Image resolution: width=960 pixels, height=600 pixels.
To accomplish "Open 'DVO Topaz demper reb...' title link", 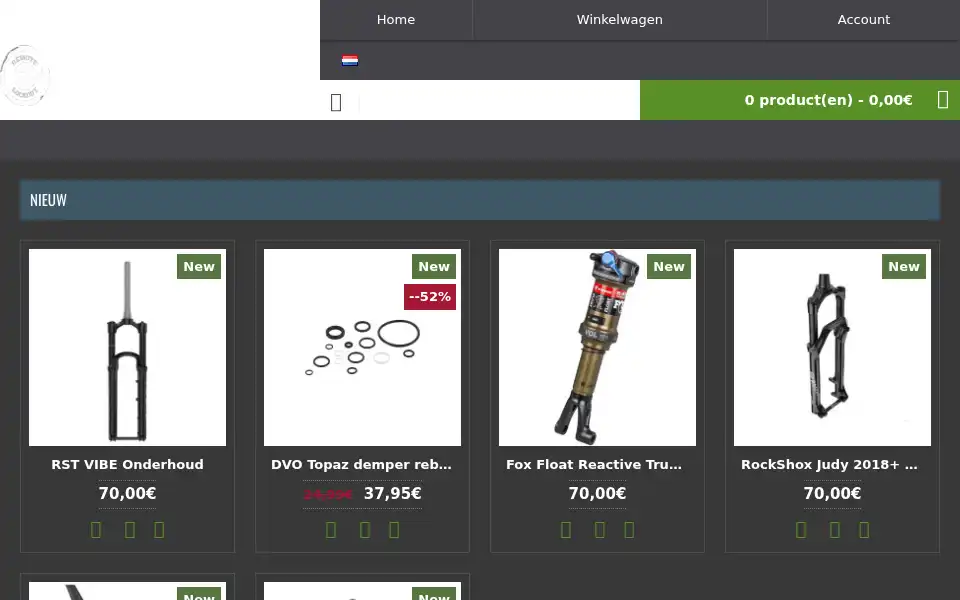I will tap(362, 465).
